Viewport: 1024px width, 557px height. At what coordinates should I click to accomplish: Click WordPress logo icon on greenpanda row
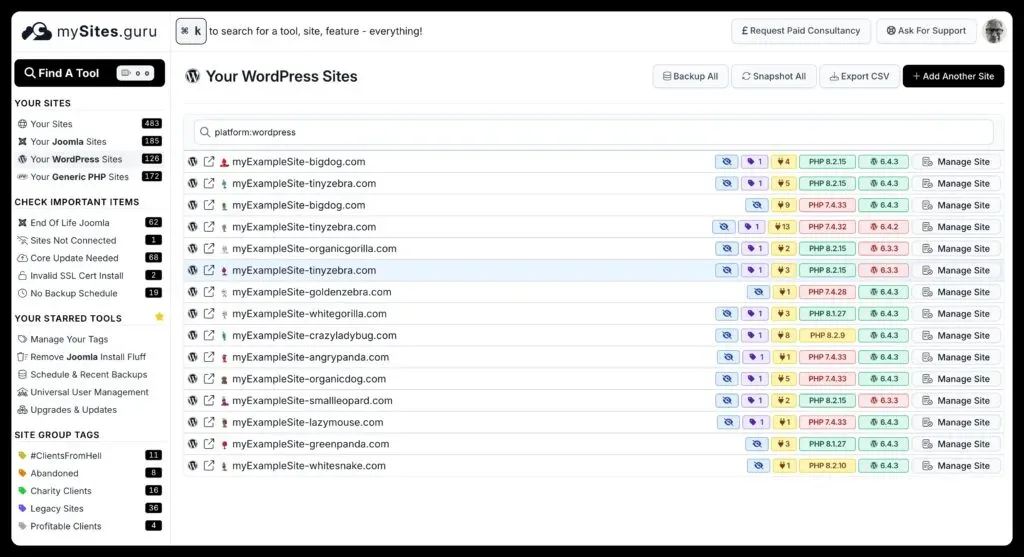(193, 444)
